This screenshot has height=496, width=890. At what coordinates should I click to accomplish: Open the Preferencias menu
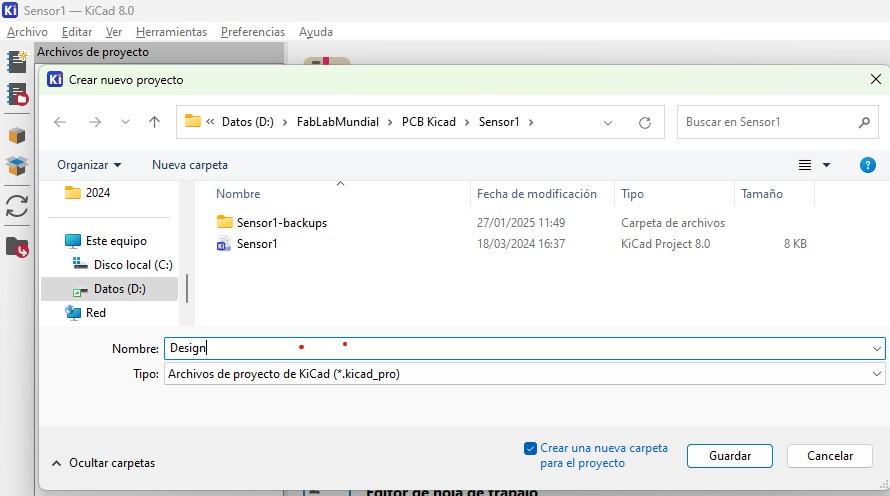tap(253, 32)
